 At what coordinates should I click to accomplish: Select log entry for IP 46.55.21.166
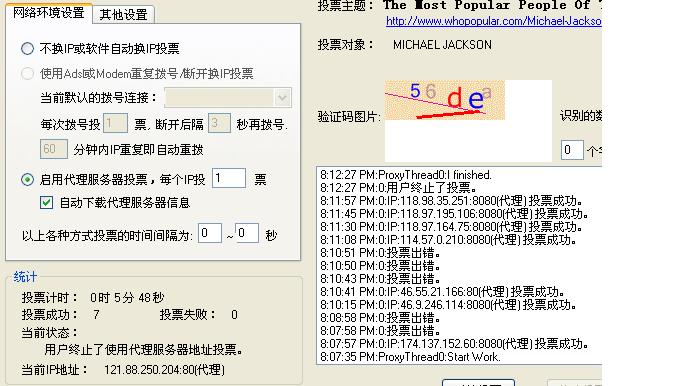(x=442, y=291)
